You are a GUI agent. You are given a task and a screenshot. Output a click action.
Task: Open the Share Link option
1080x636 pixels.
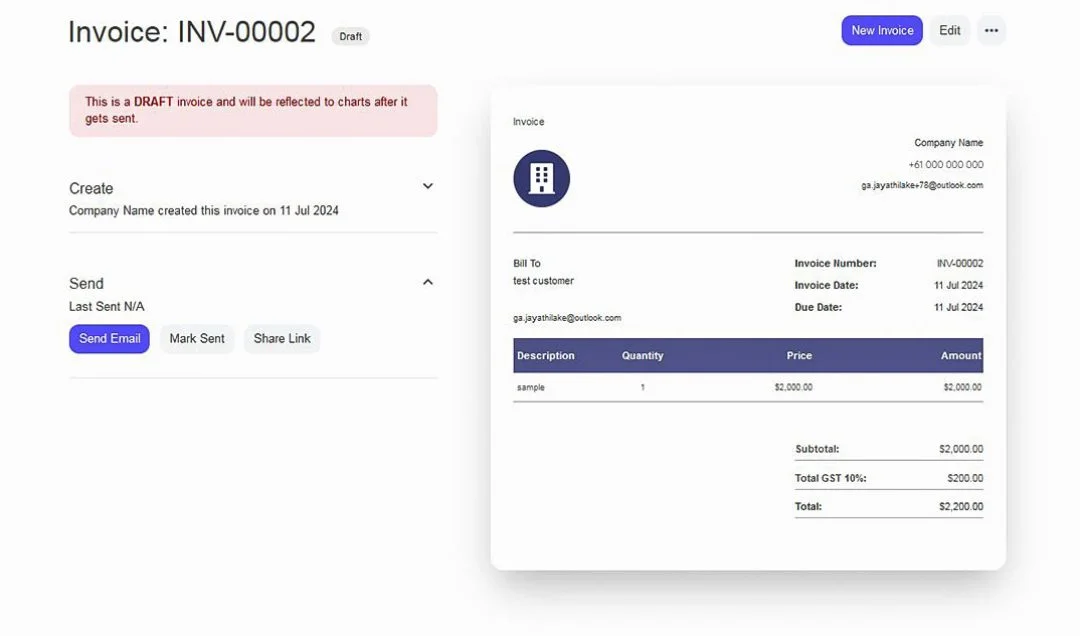(x=282, y=339)
